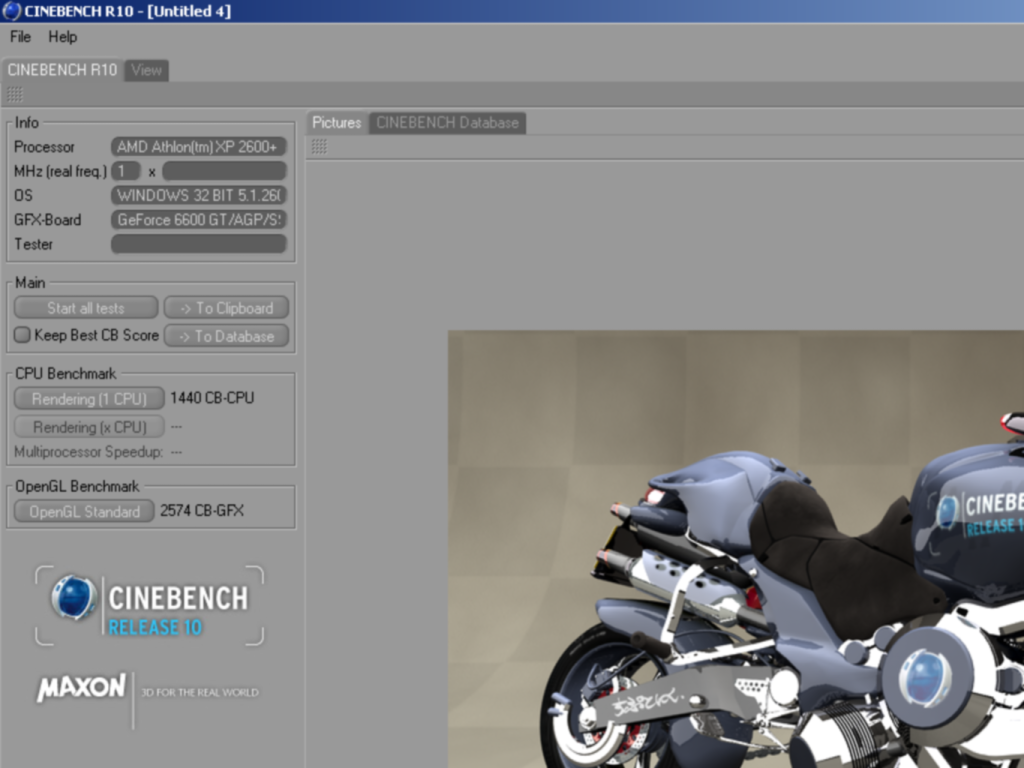Click the Multiprocessor Speedup label
This screenshot has width=1024, height=768.
(88, 452)
